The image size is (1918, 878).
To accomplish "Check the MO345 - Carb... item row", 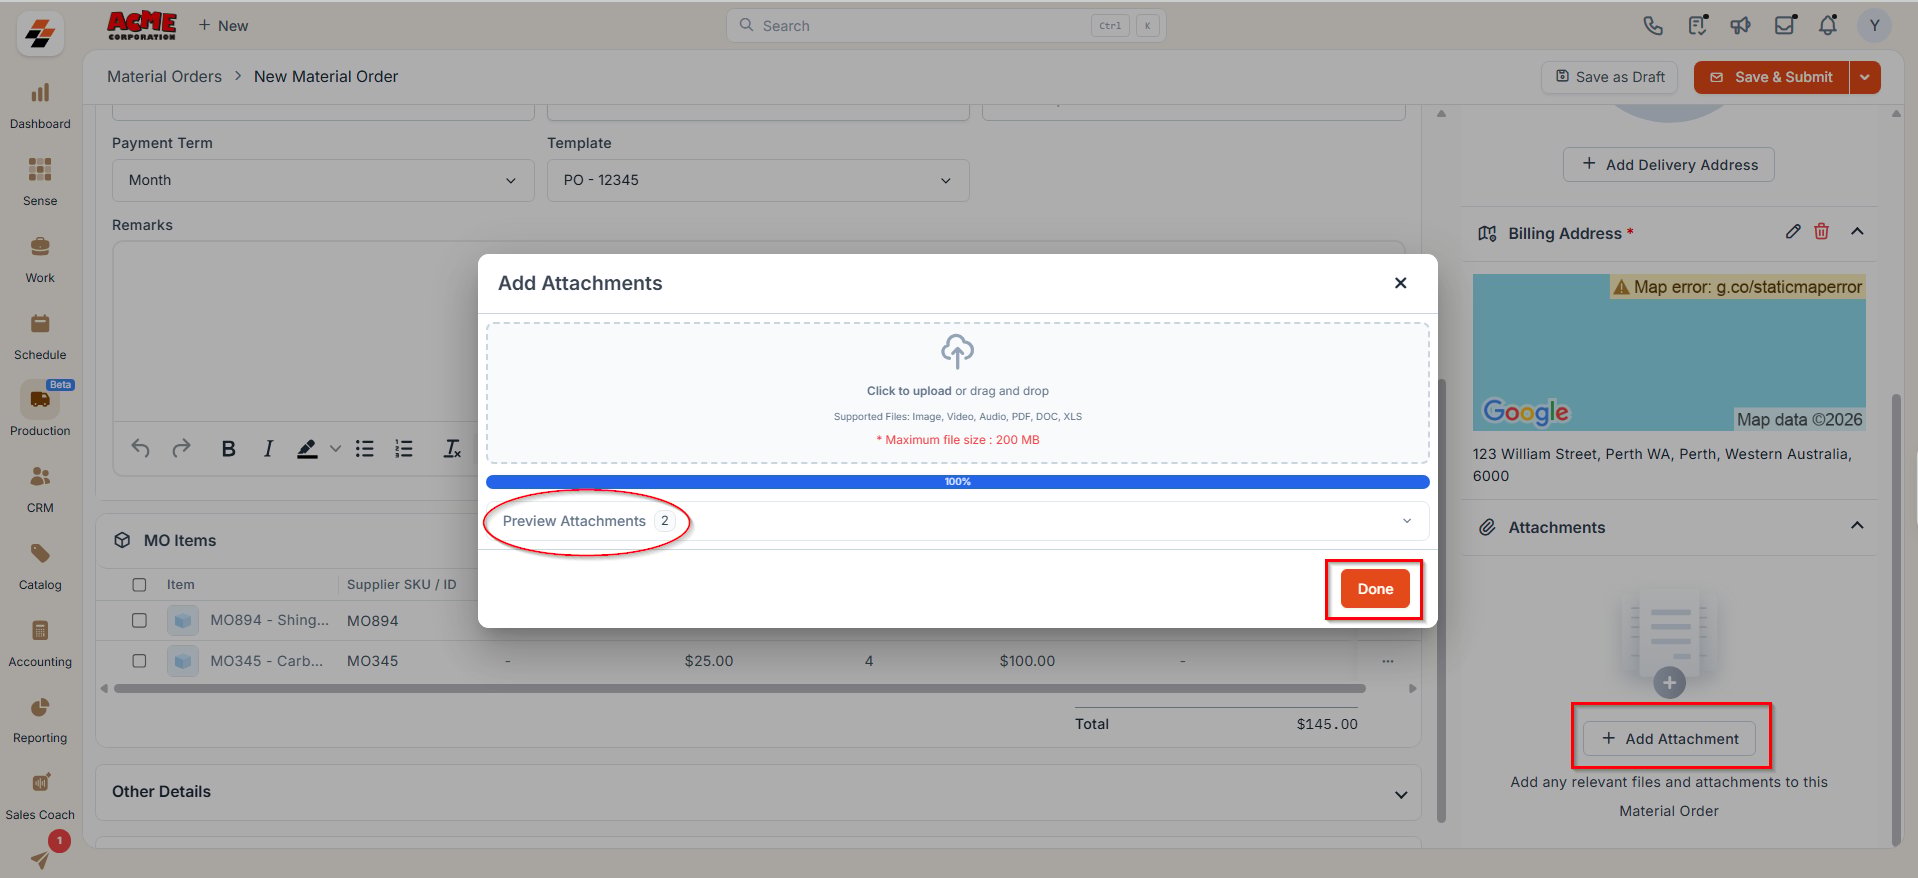I will point(139,661).
